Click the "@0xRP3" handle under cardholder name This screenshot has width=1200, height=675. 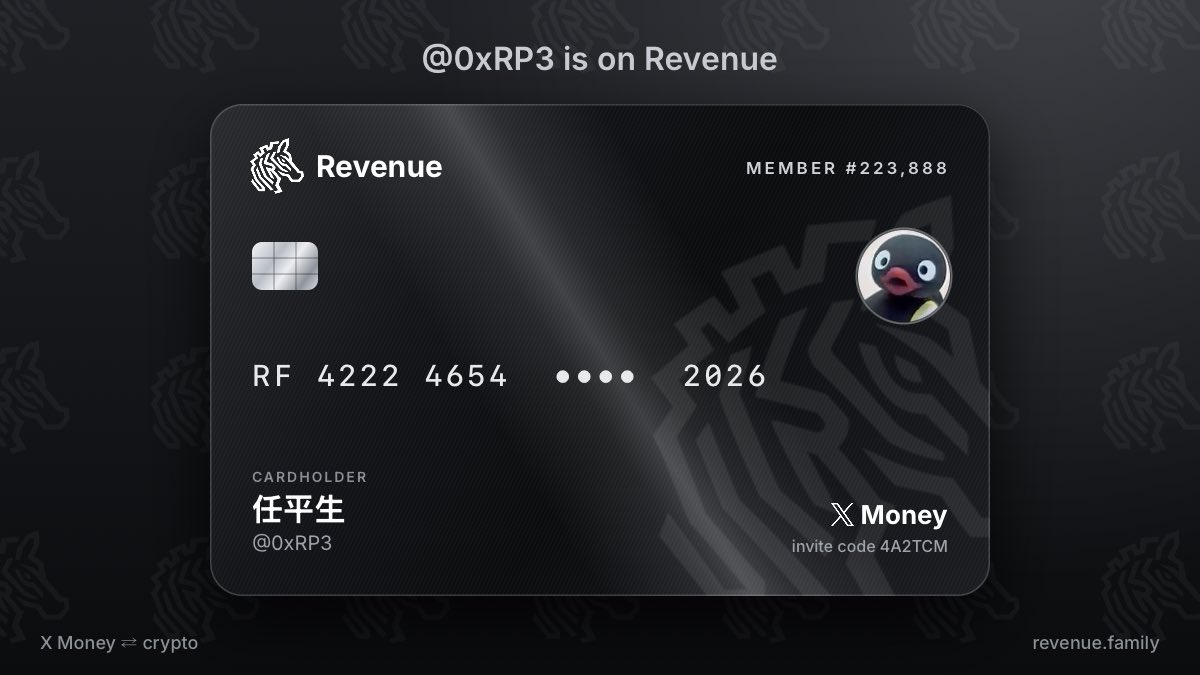tap(292, 543)
